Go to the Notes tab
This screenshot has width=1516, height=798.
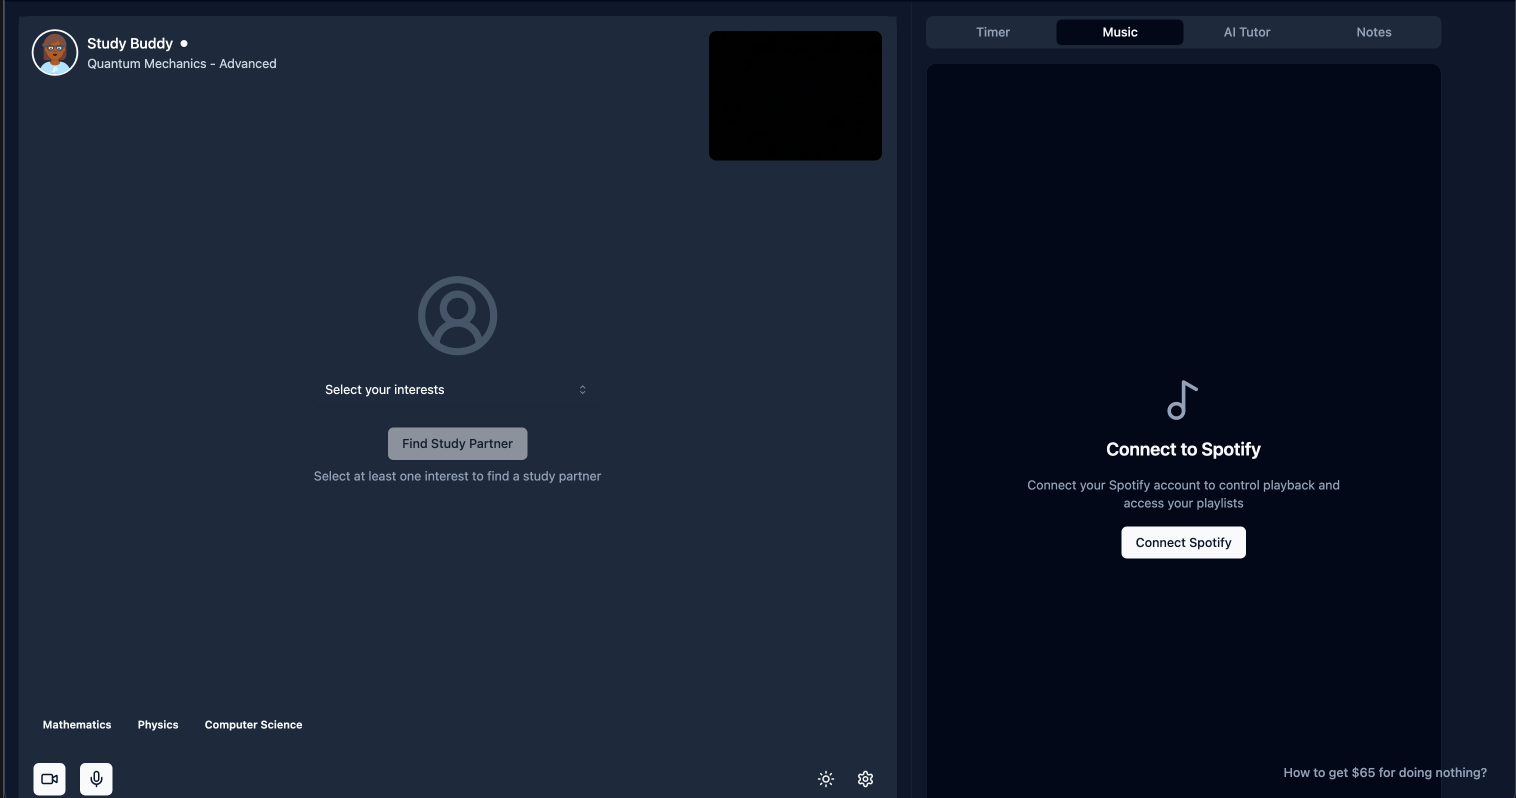1374,32
